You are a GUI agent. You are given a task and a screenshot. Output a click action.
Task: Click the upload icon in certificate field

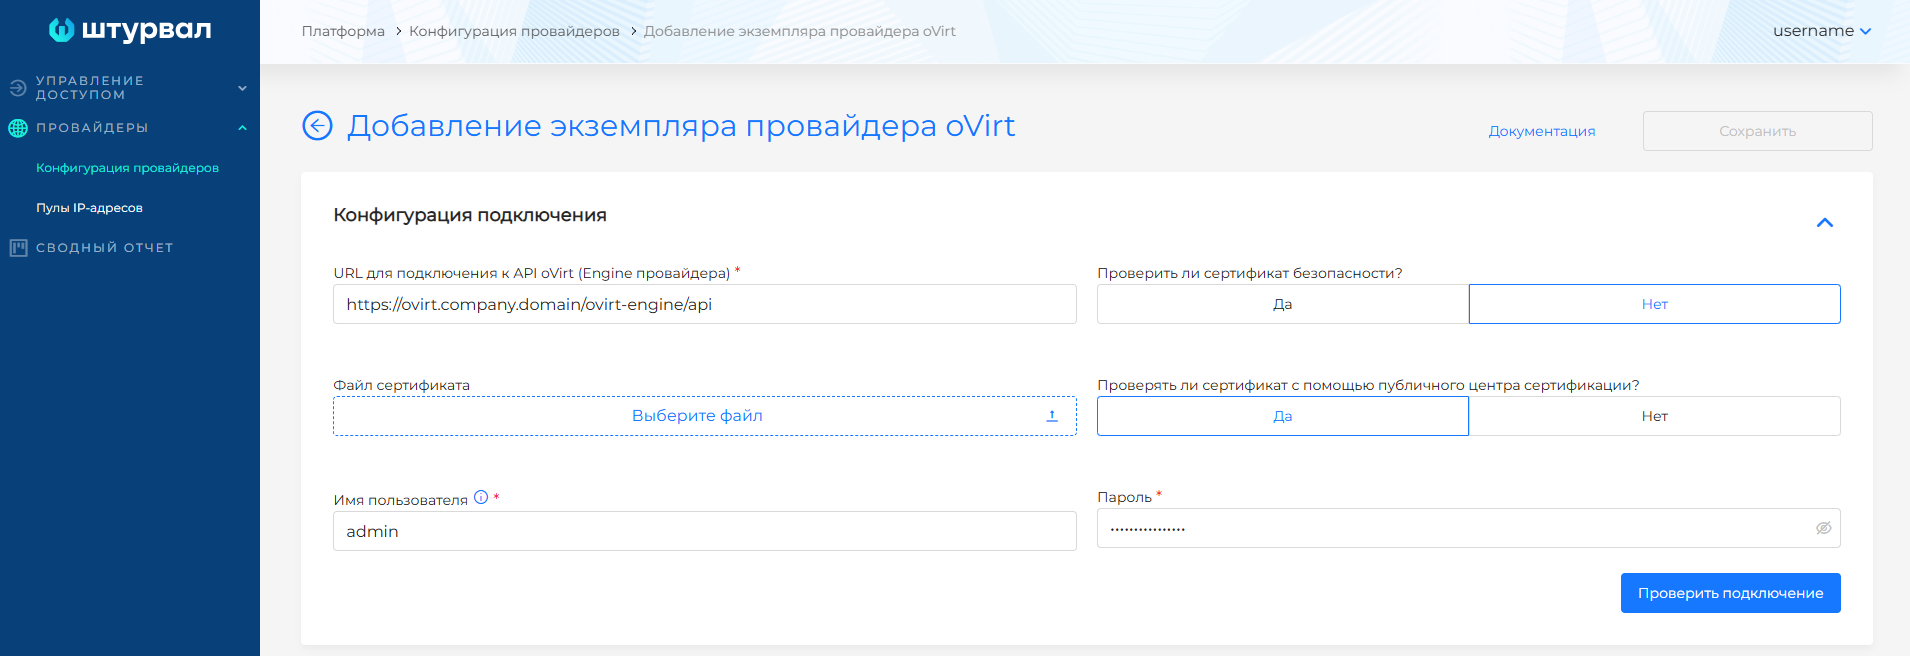click(x=1052, y=416)
